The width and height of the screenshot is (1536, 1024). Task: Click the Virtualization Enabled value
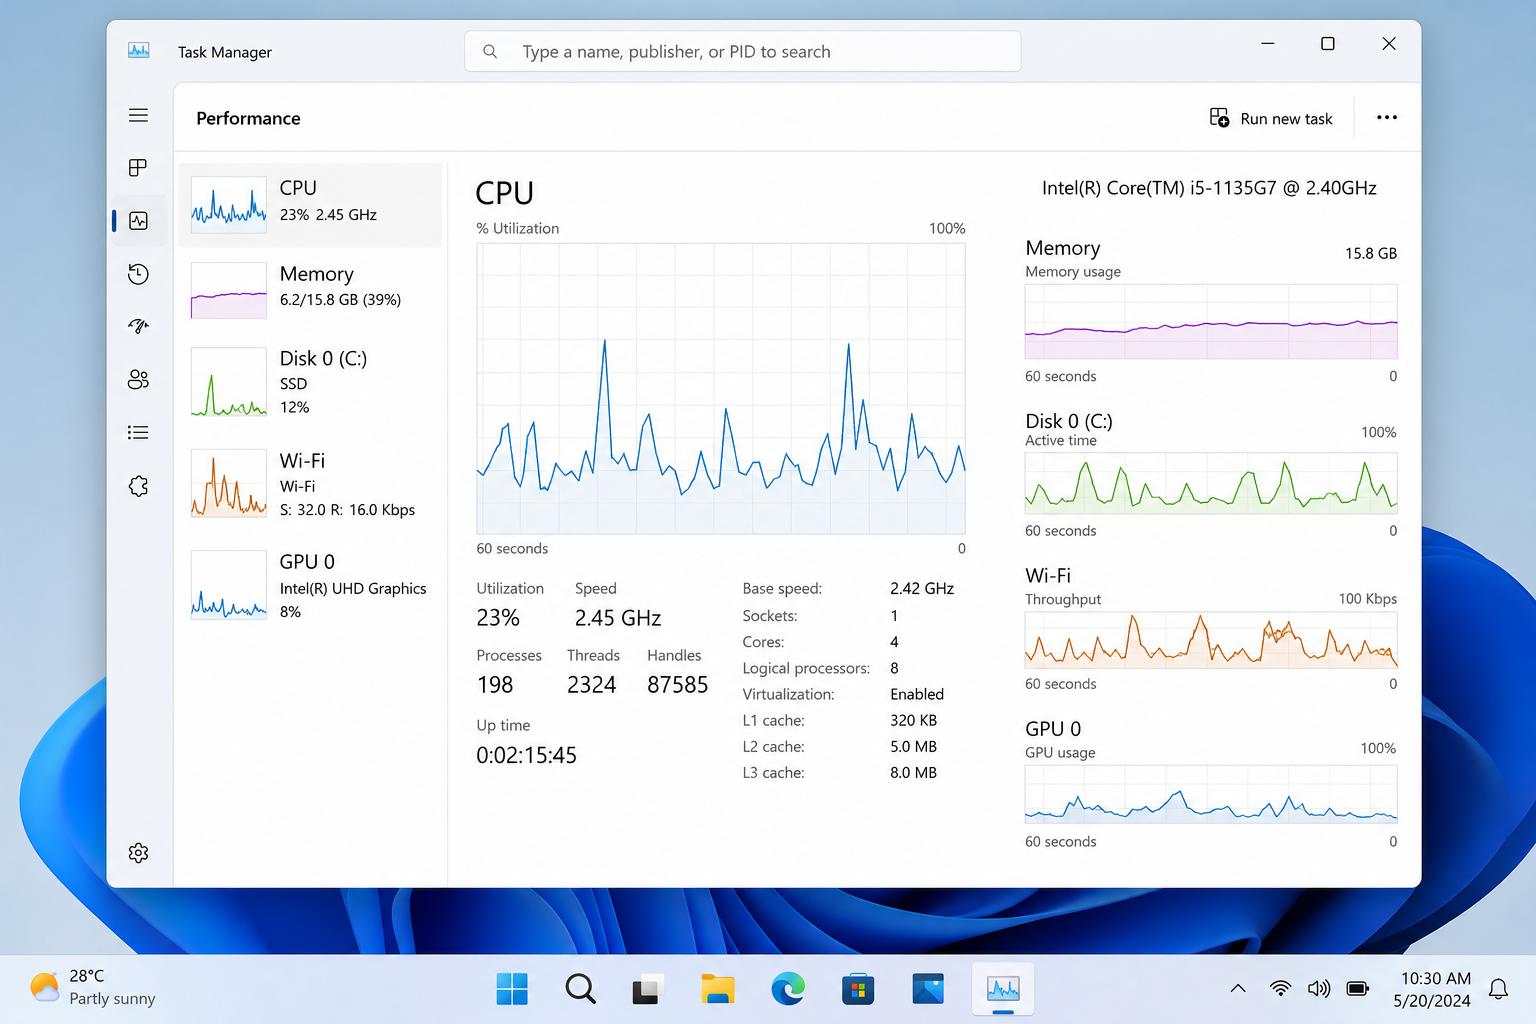(x=917, y=694)
